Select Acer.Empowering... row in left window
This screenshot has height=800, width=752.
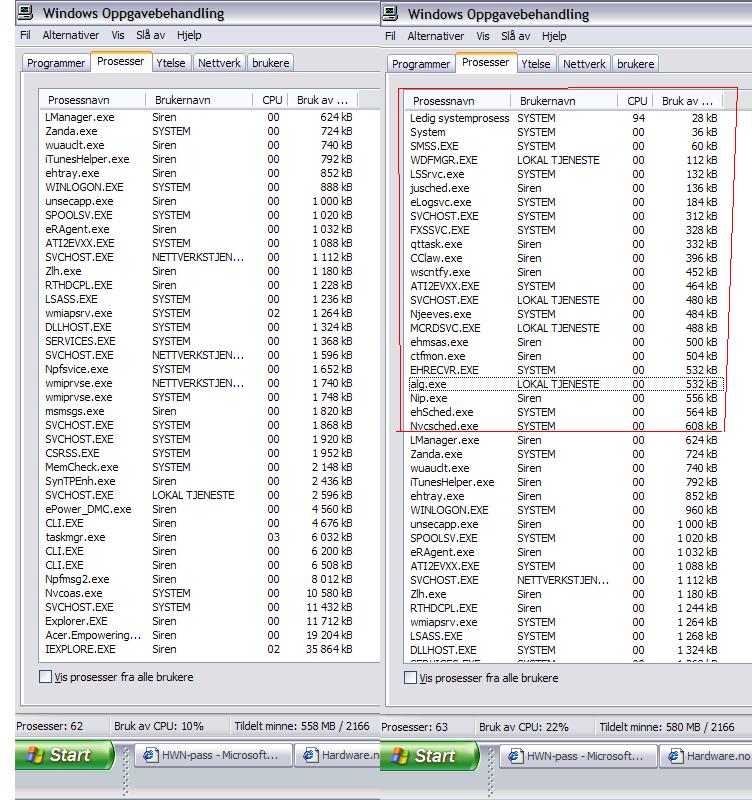click(199, 635)
